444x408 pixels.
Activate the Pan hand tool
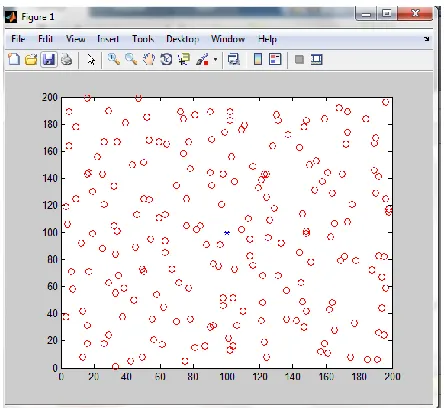pyautogui.click(x=149, y=60)
